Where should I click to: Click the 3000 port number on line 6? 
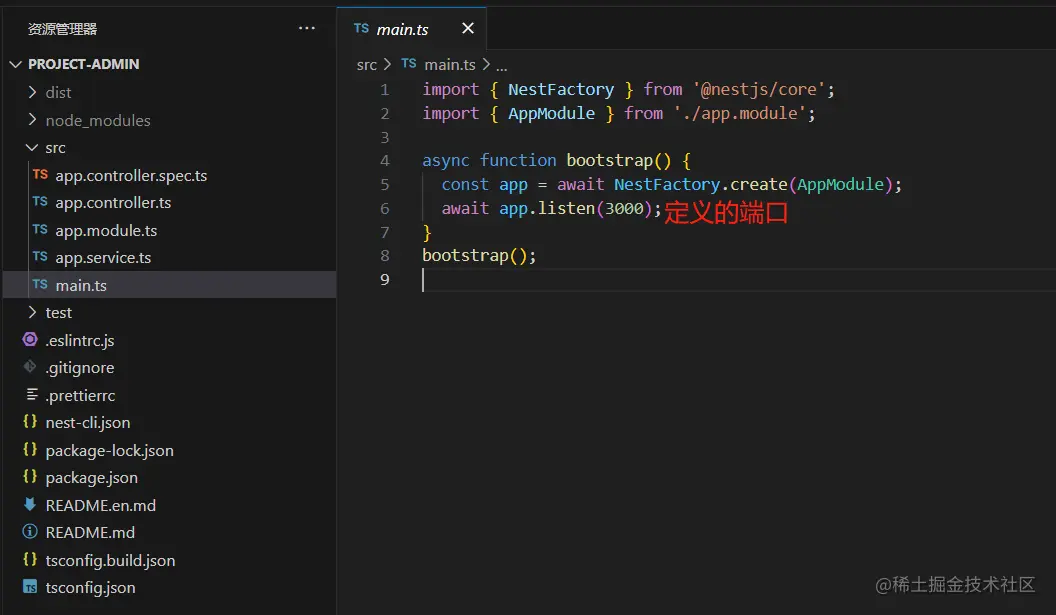tap(624, 209)
